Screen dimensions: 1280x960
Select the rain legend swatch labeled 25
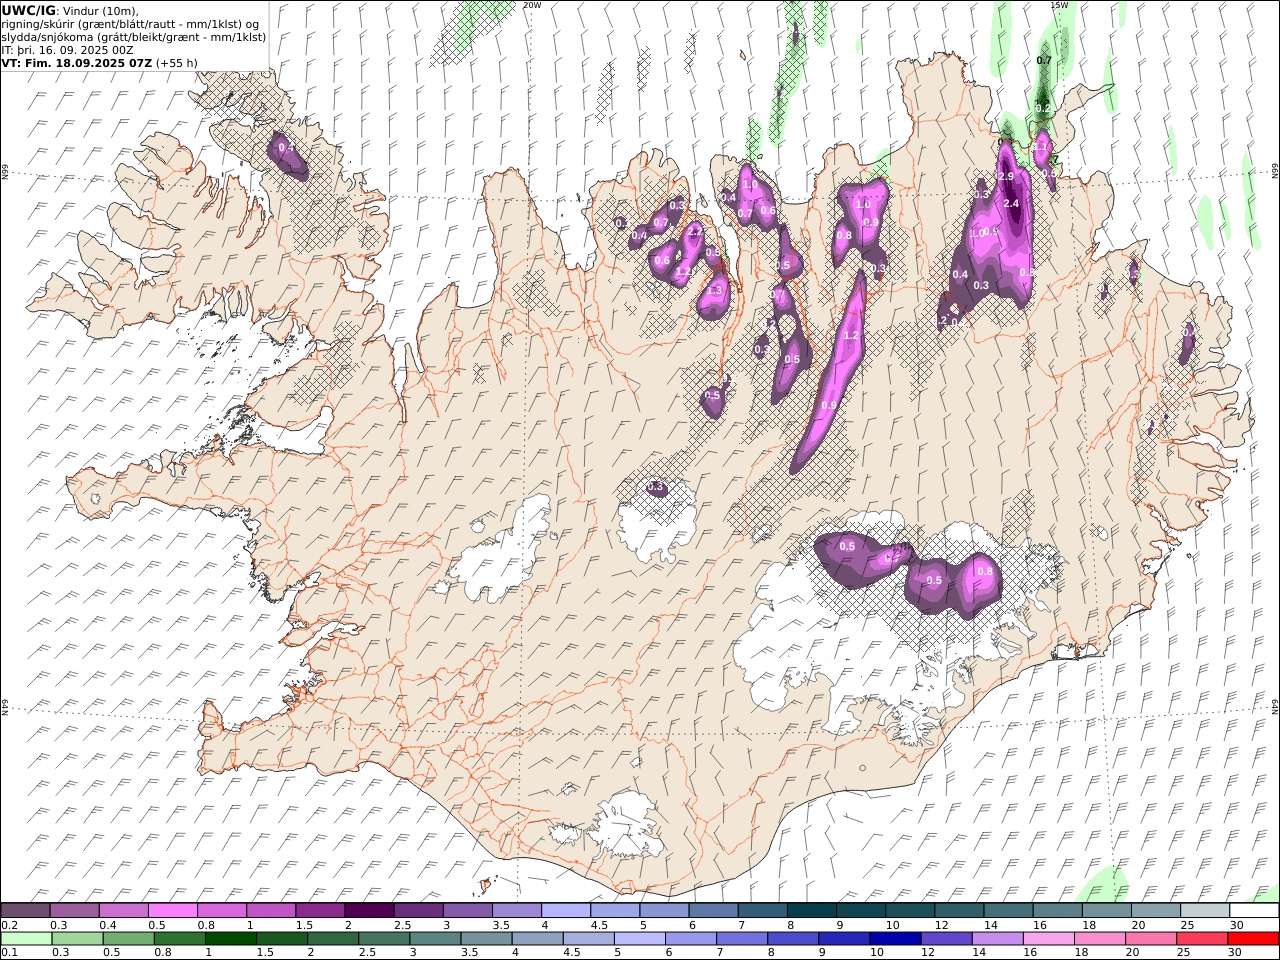(x=1202, y=939)
